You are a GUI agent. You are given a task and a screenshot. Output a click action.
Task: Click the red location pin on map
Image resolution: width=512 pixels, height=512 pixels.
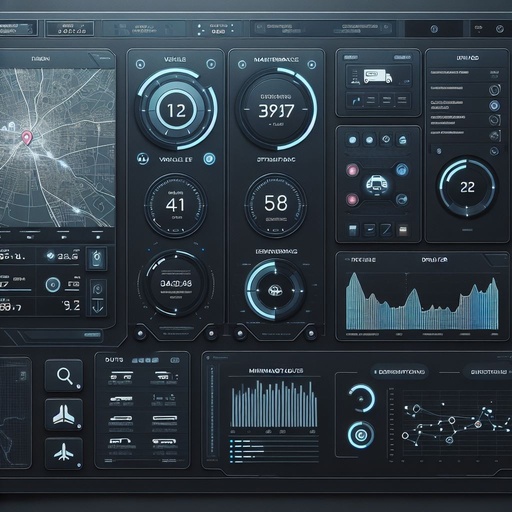(27, 138)
